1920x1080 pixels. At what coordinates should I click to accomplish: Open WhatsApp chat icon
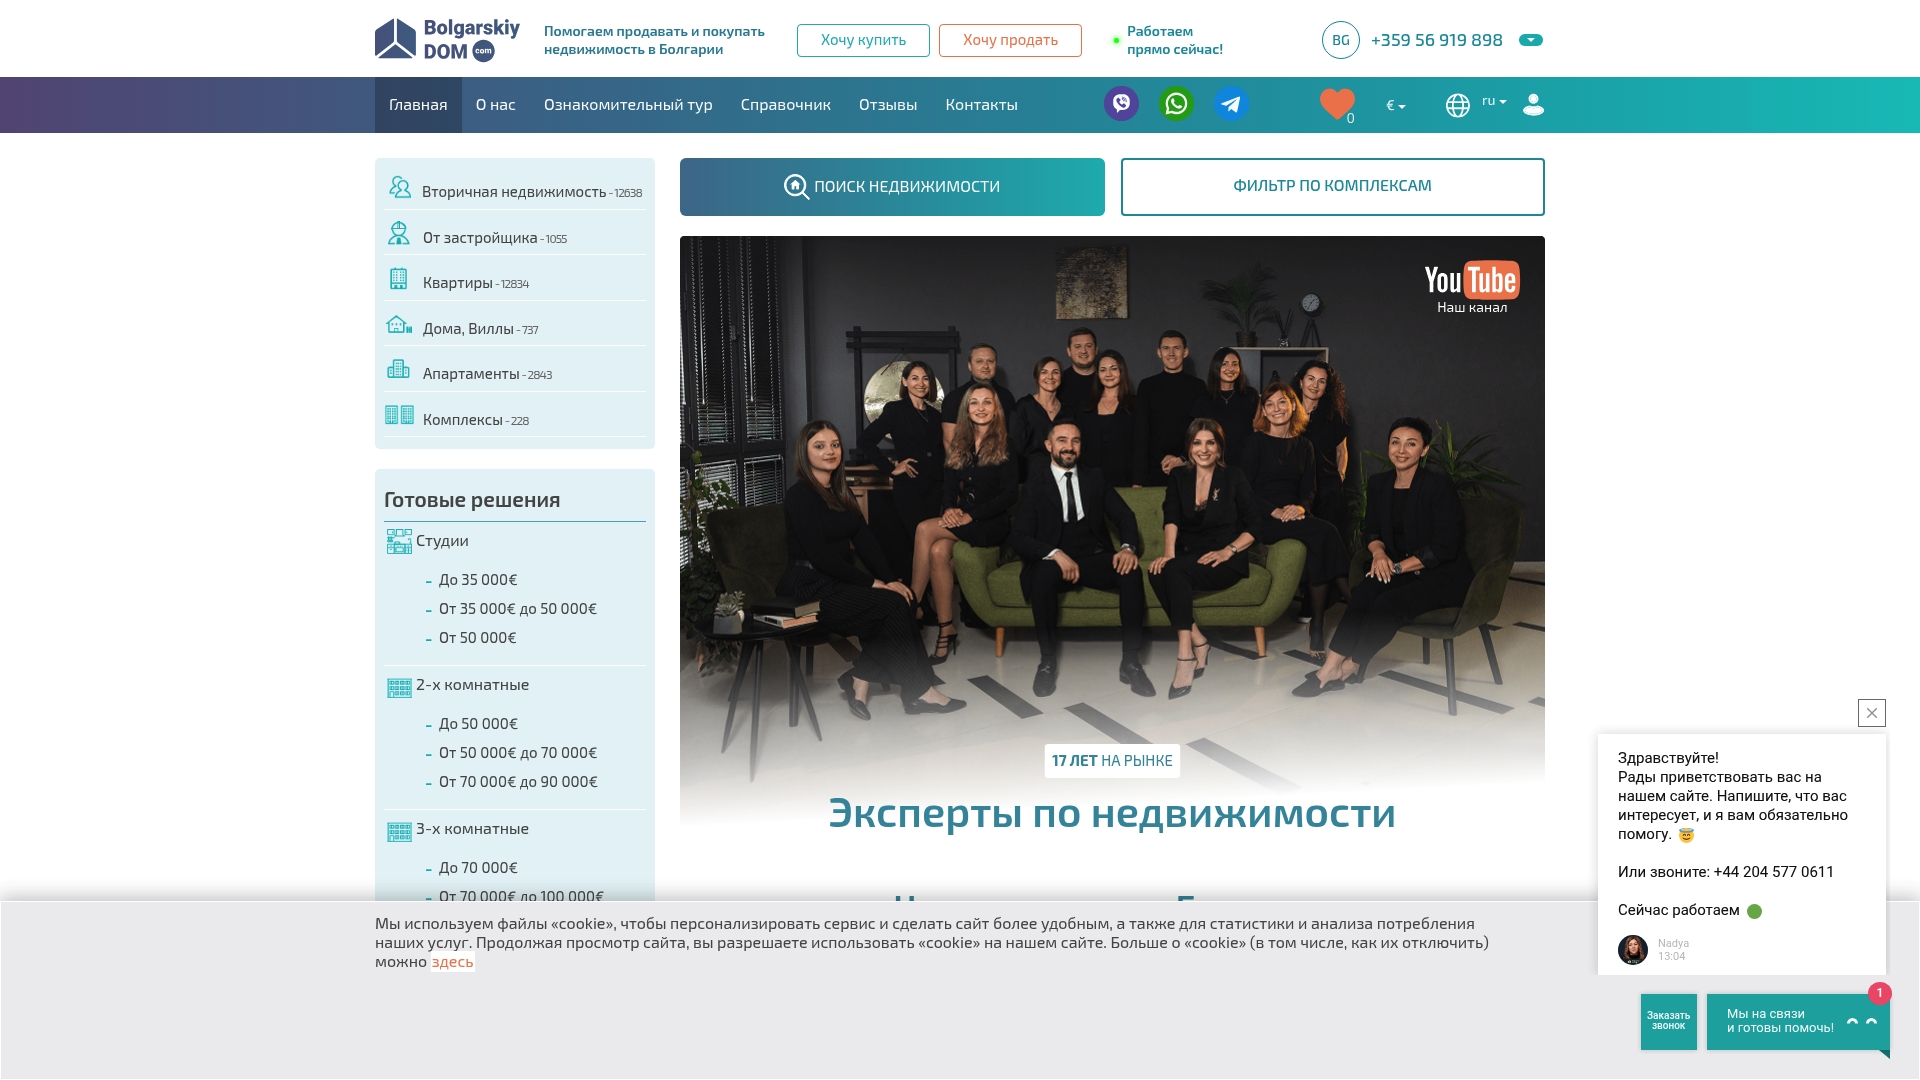tap(1176, 104)
